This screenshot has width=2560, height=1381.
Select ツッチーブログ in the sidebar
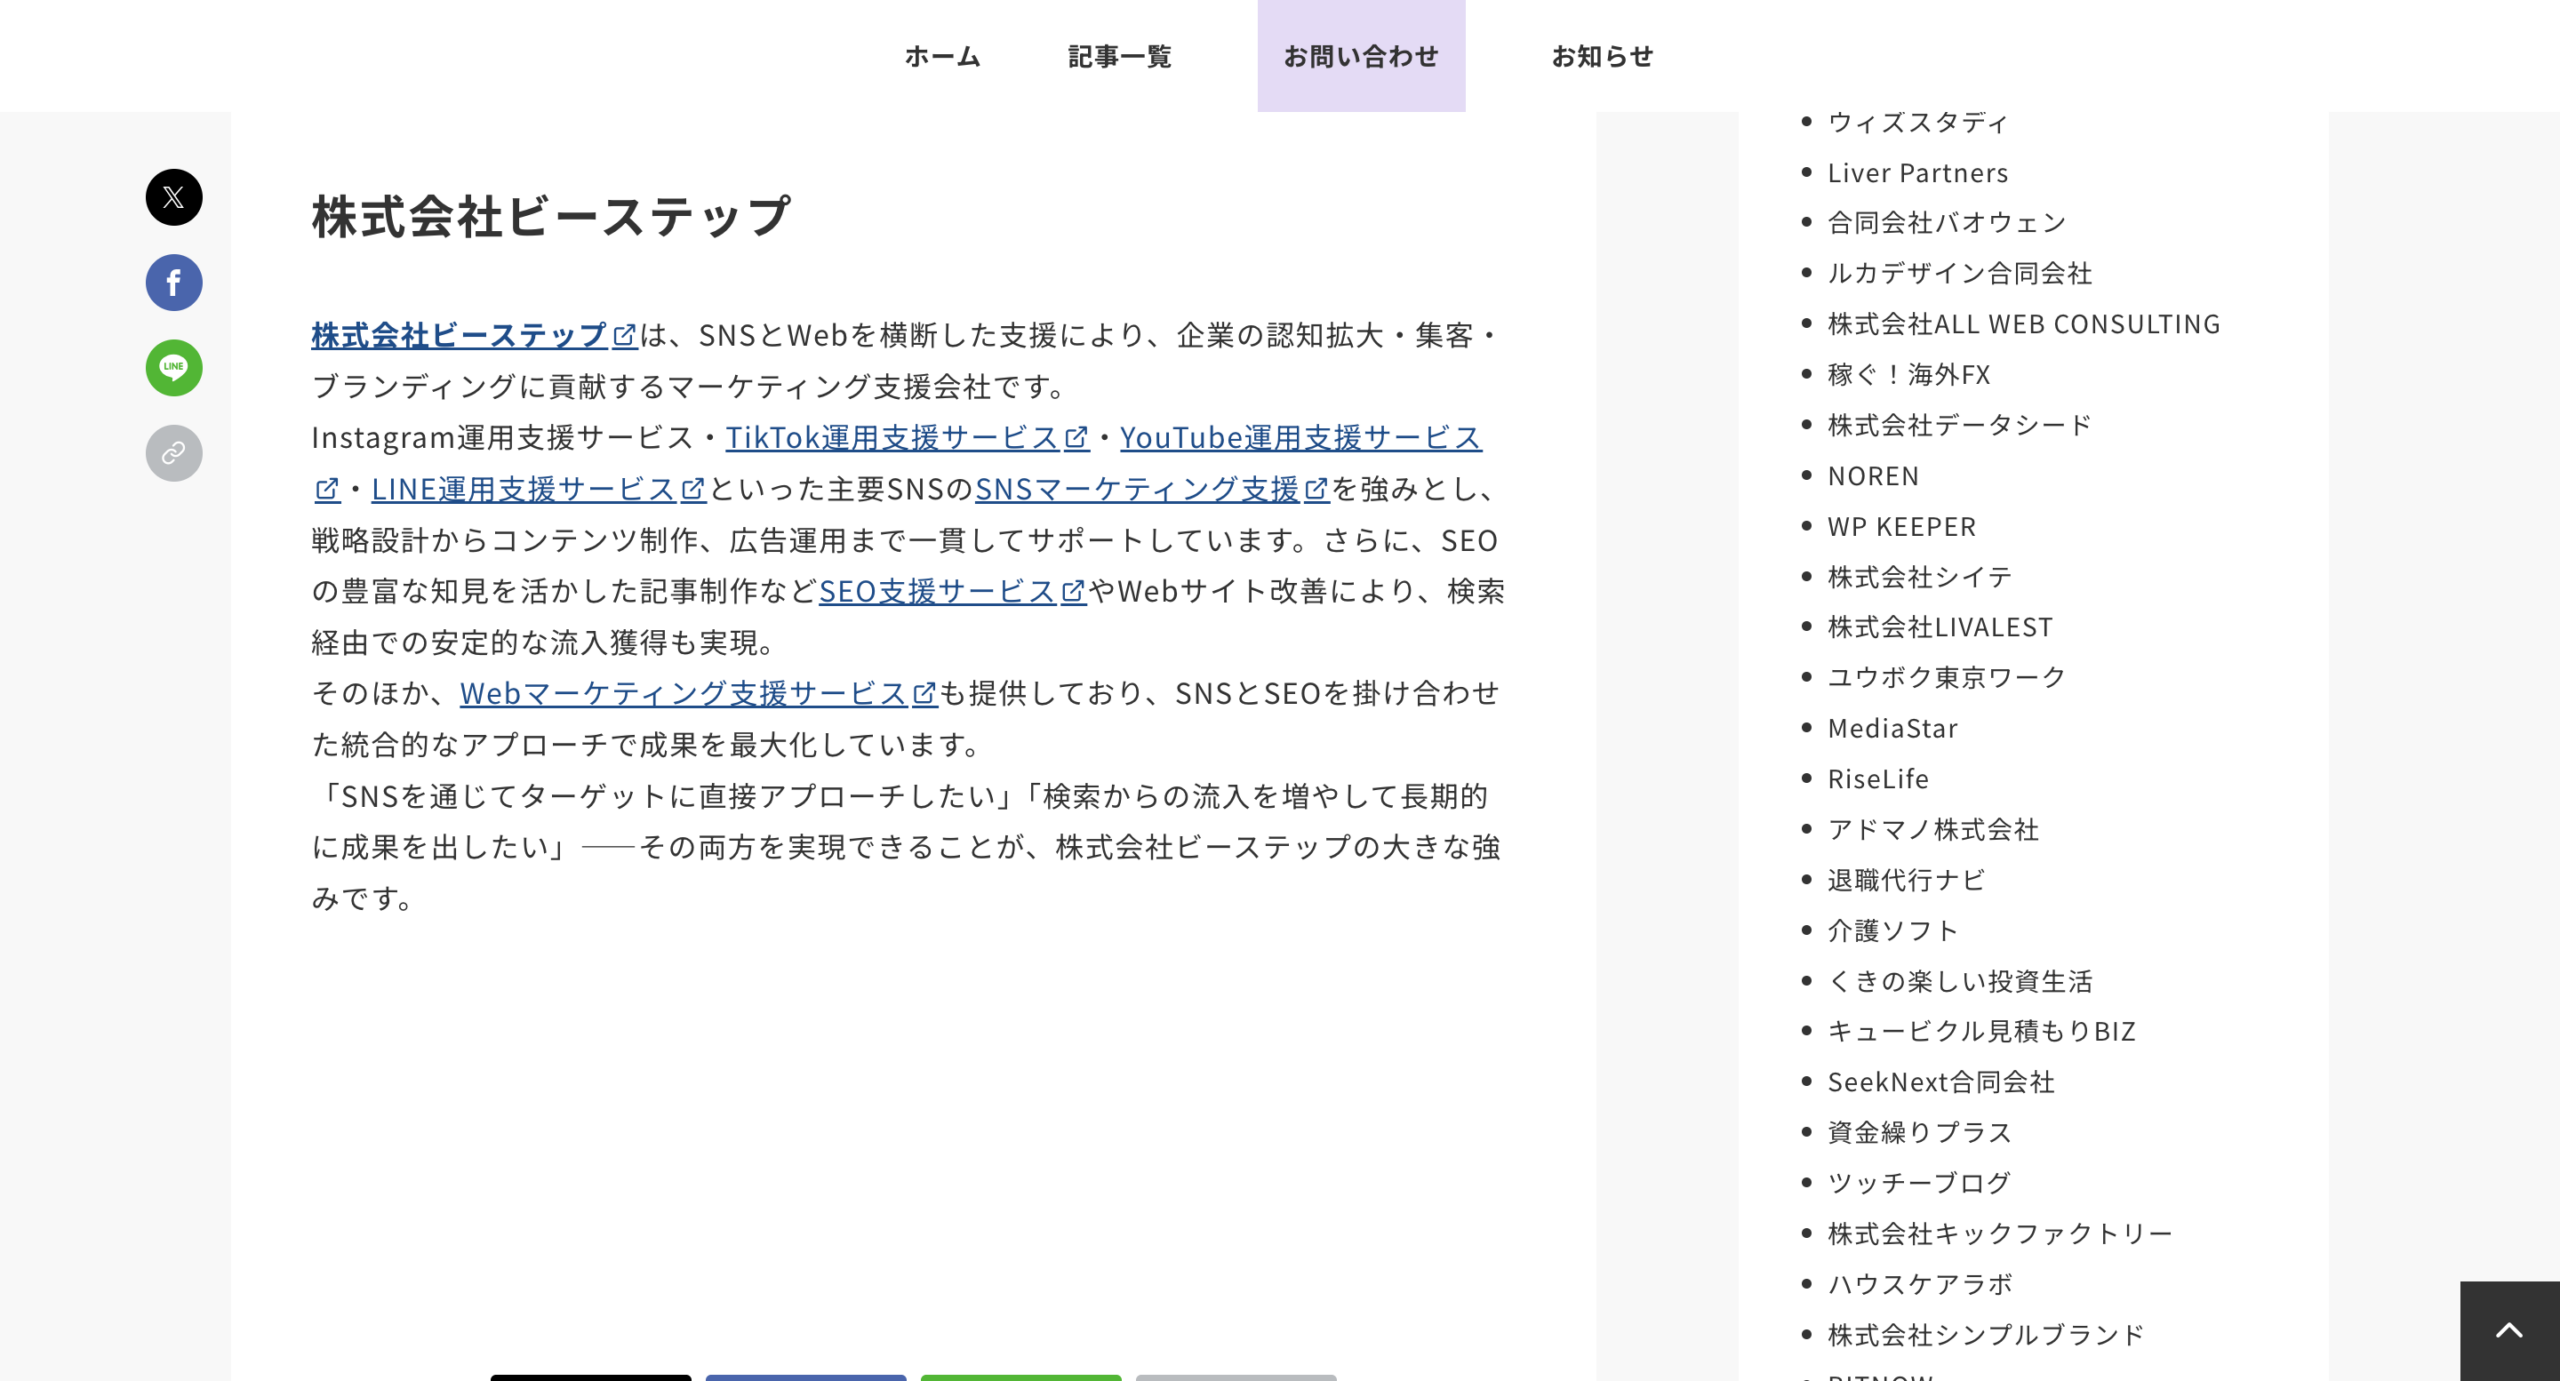1920,1183
